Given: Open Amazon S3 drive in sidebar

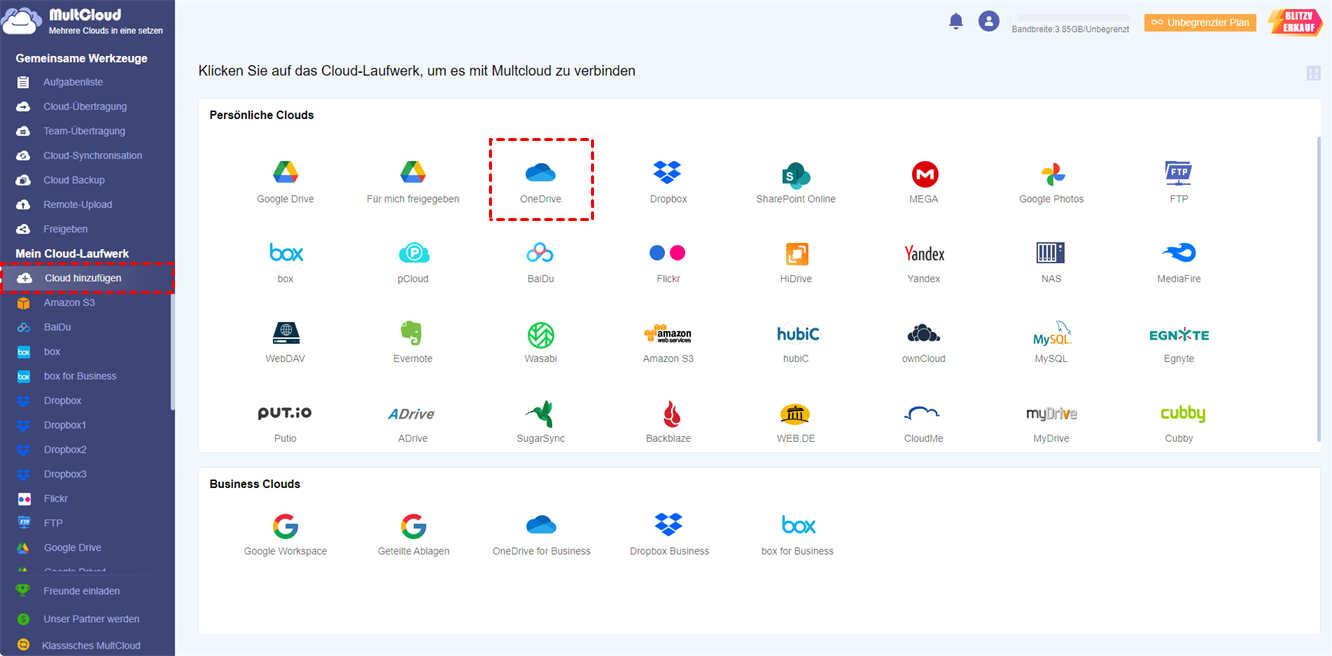Looking at the screenshot, I should (71, 302).
